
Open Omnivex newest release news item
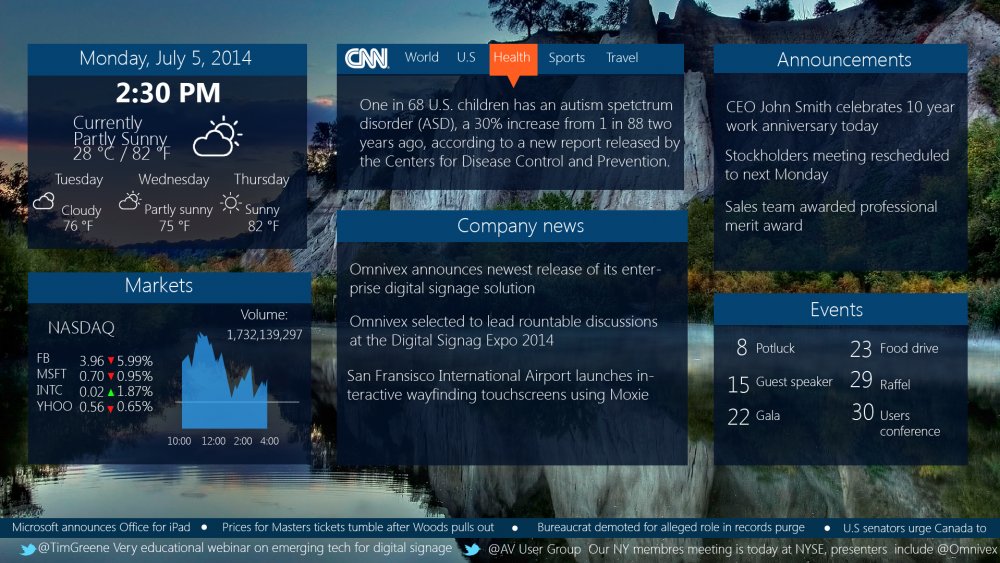pos(505,279)
